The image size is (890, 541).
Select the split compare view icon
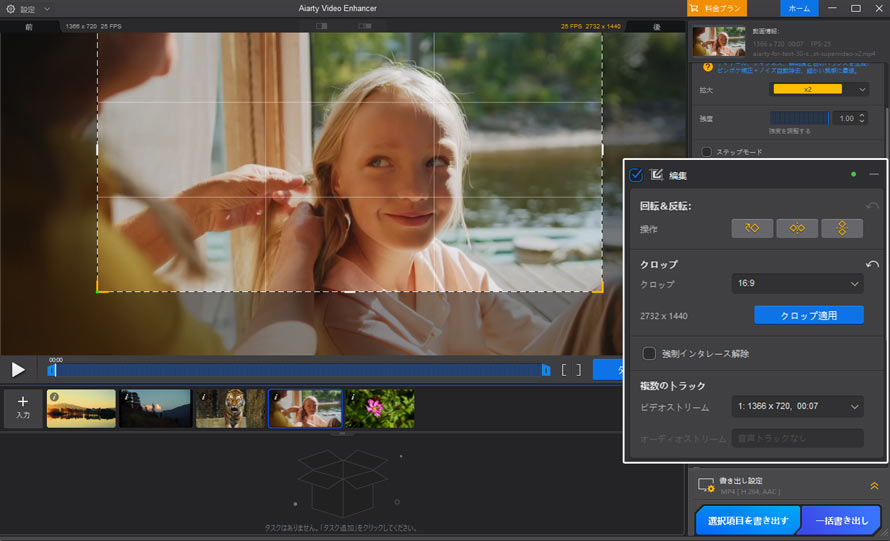click(x=322, y=26)
